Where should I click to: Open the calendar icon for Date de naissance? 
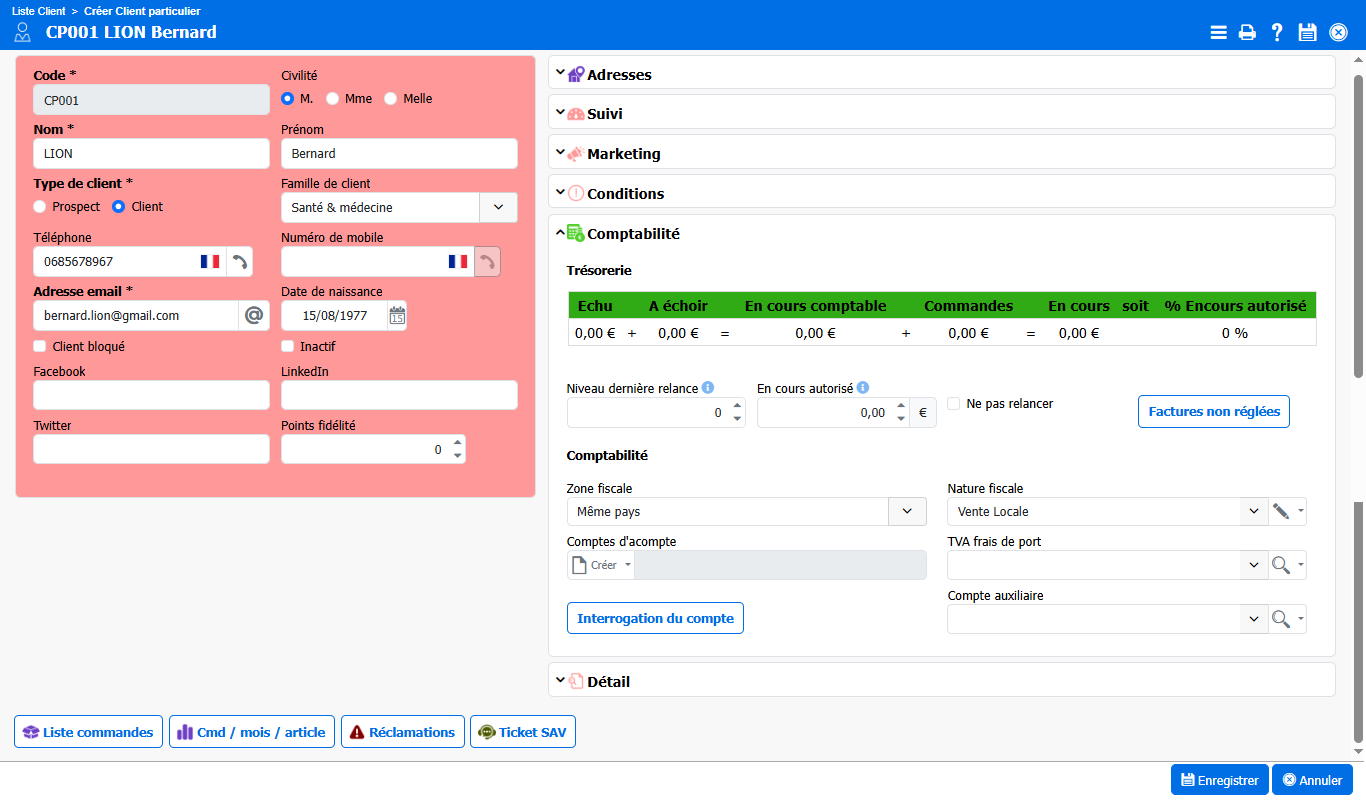(x=397, y=316)
